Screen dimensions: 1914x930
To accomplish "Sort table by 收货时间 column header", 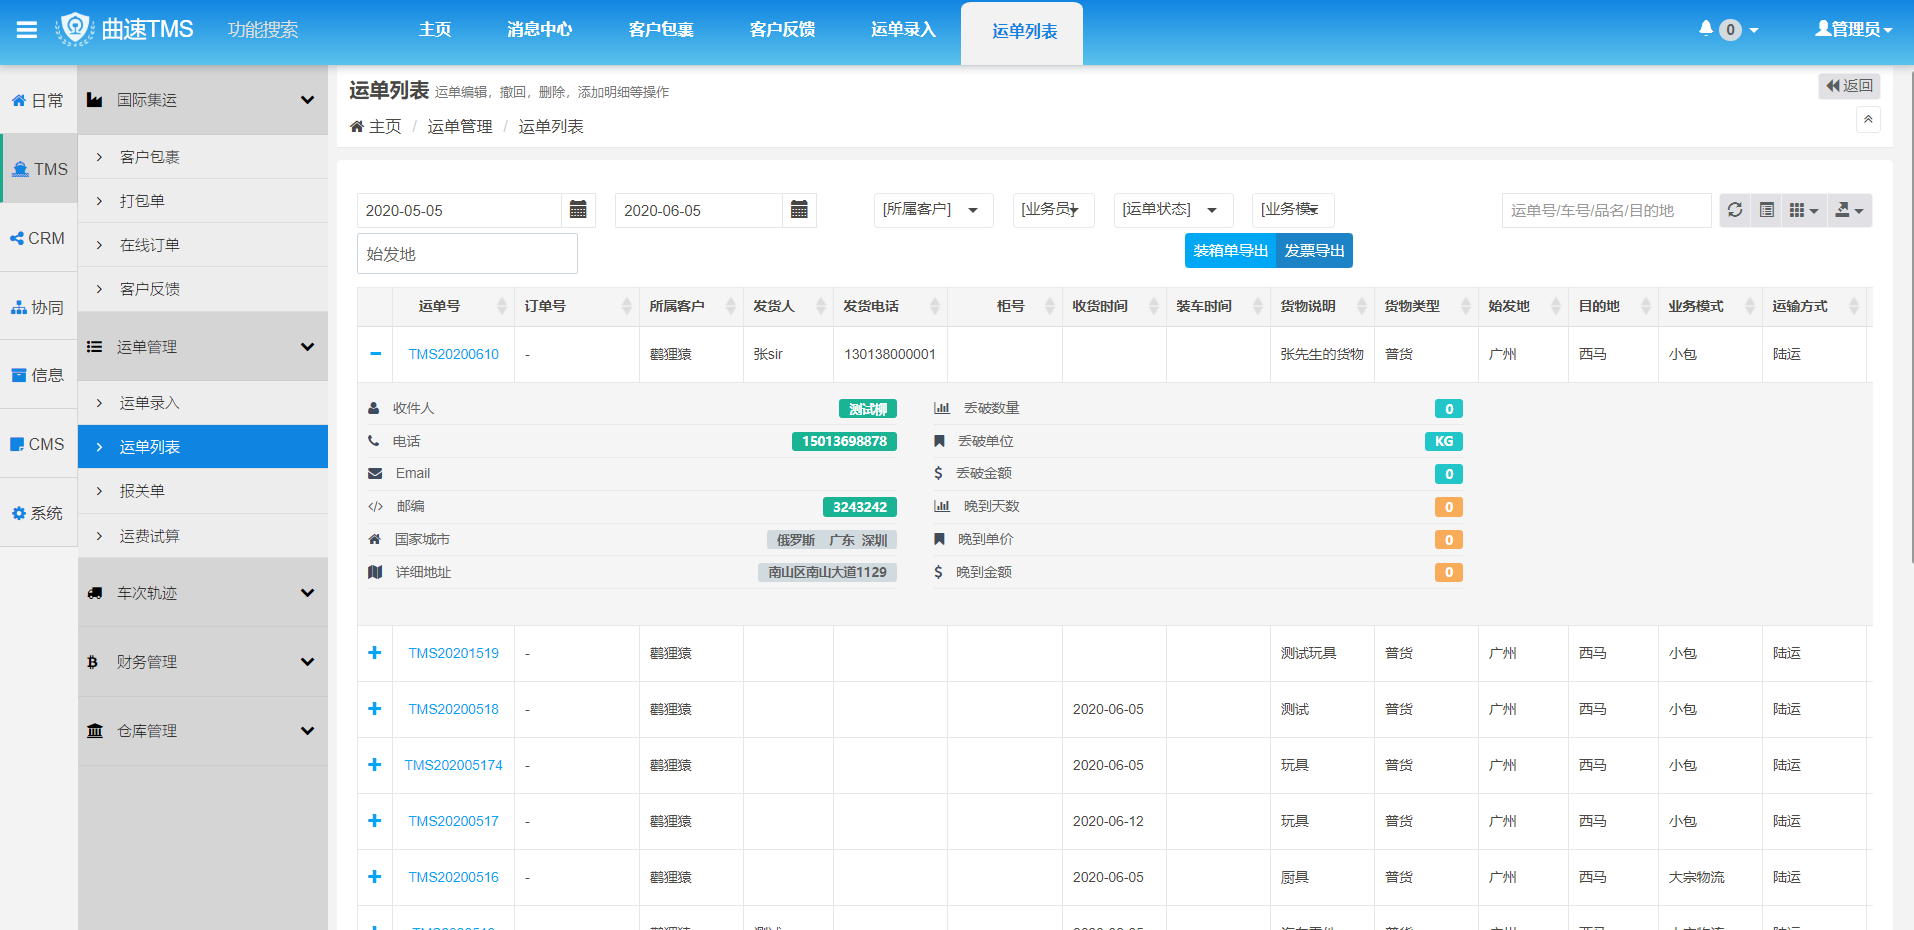I will 1114,306.
